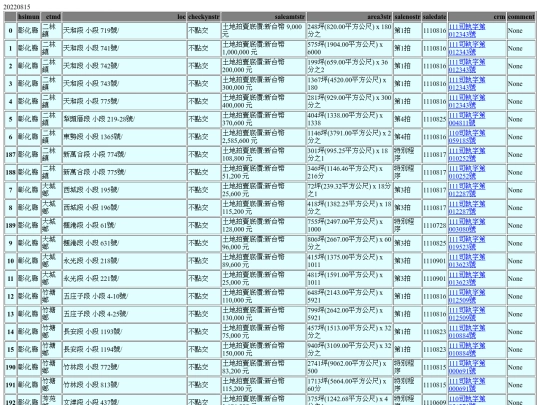This screenshot has width=540, height=405.
Task: Open the crm link in row 9
Action: pyautogui.click(x=467, y=243)
